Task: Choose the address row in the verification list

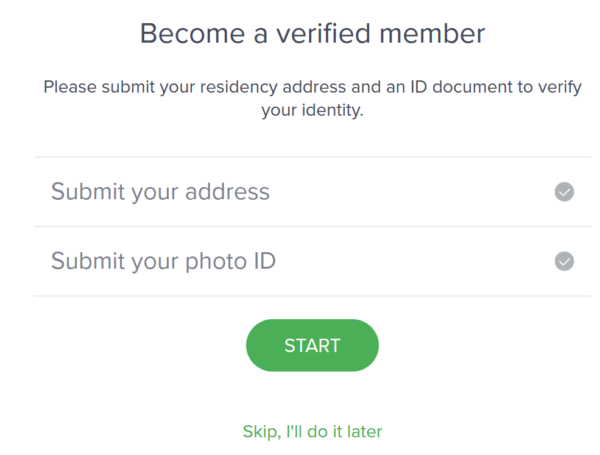Action: point(313,192)
